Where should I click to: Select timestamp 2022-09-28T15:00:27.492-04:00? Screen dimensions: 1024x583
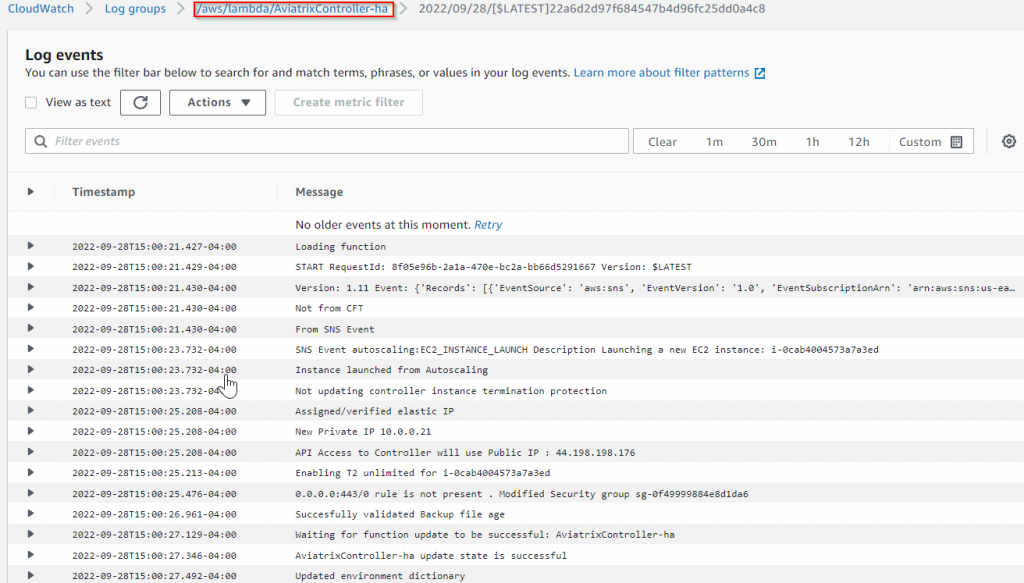coord(154,576)
